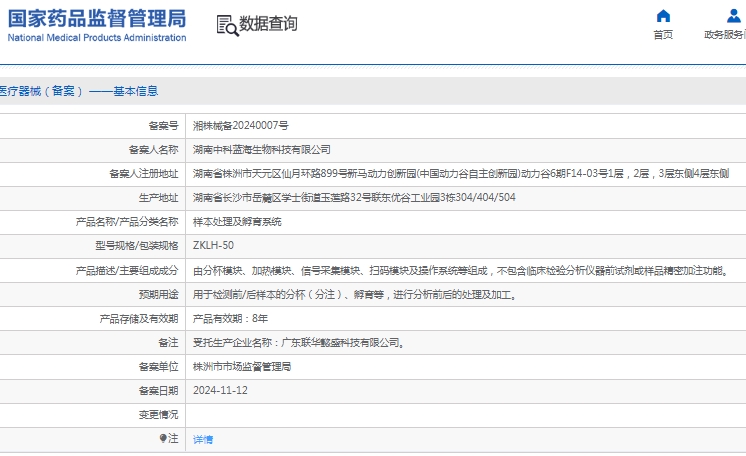Click the 备案人注册地址 row label
Image resolution: width=746 pixels, height=456 pixels.
pos(144,174)
